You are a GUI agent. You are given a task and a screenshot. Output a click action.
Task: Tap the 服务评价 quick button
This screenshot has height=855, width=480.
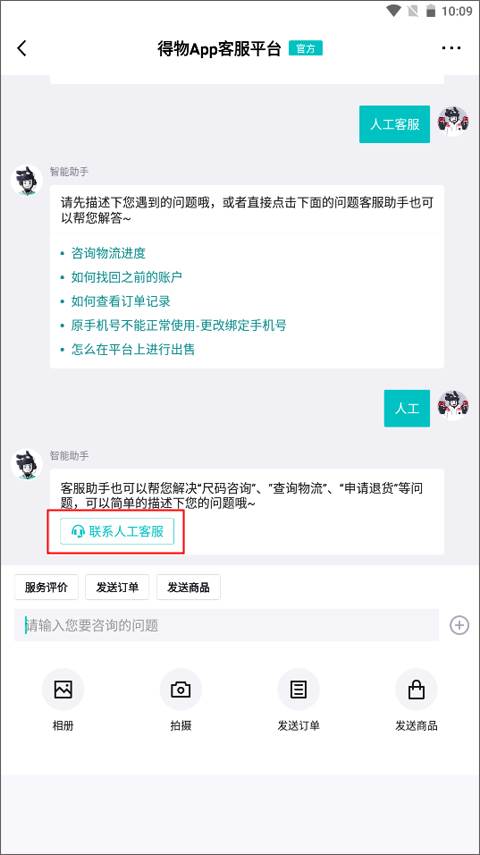[46, 587]
